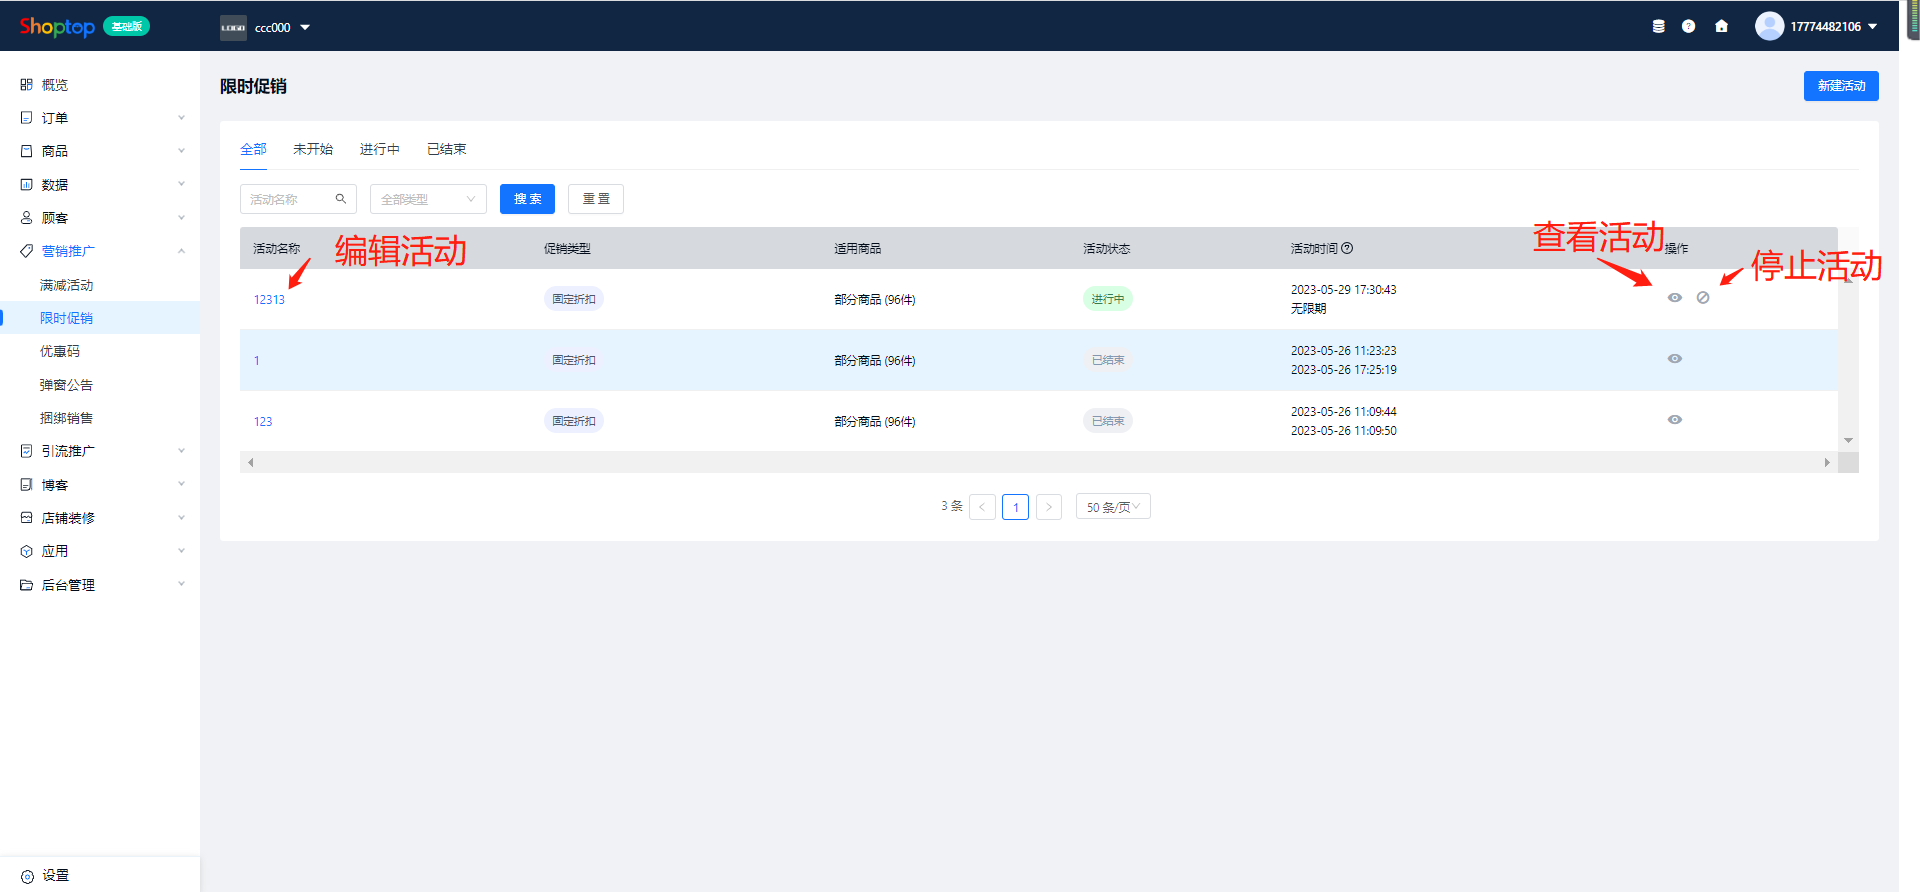
Task: Open the 50 条/页 page size dropdown
Action: pos(1113,507)
